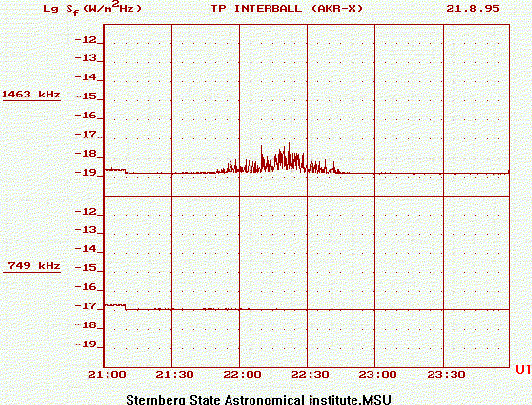Click the date 21.8.95 at top
The image size is (532, 405).
[473, 8]
